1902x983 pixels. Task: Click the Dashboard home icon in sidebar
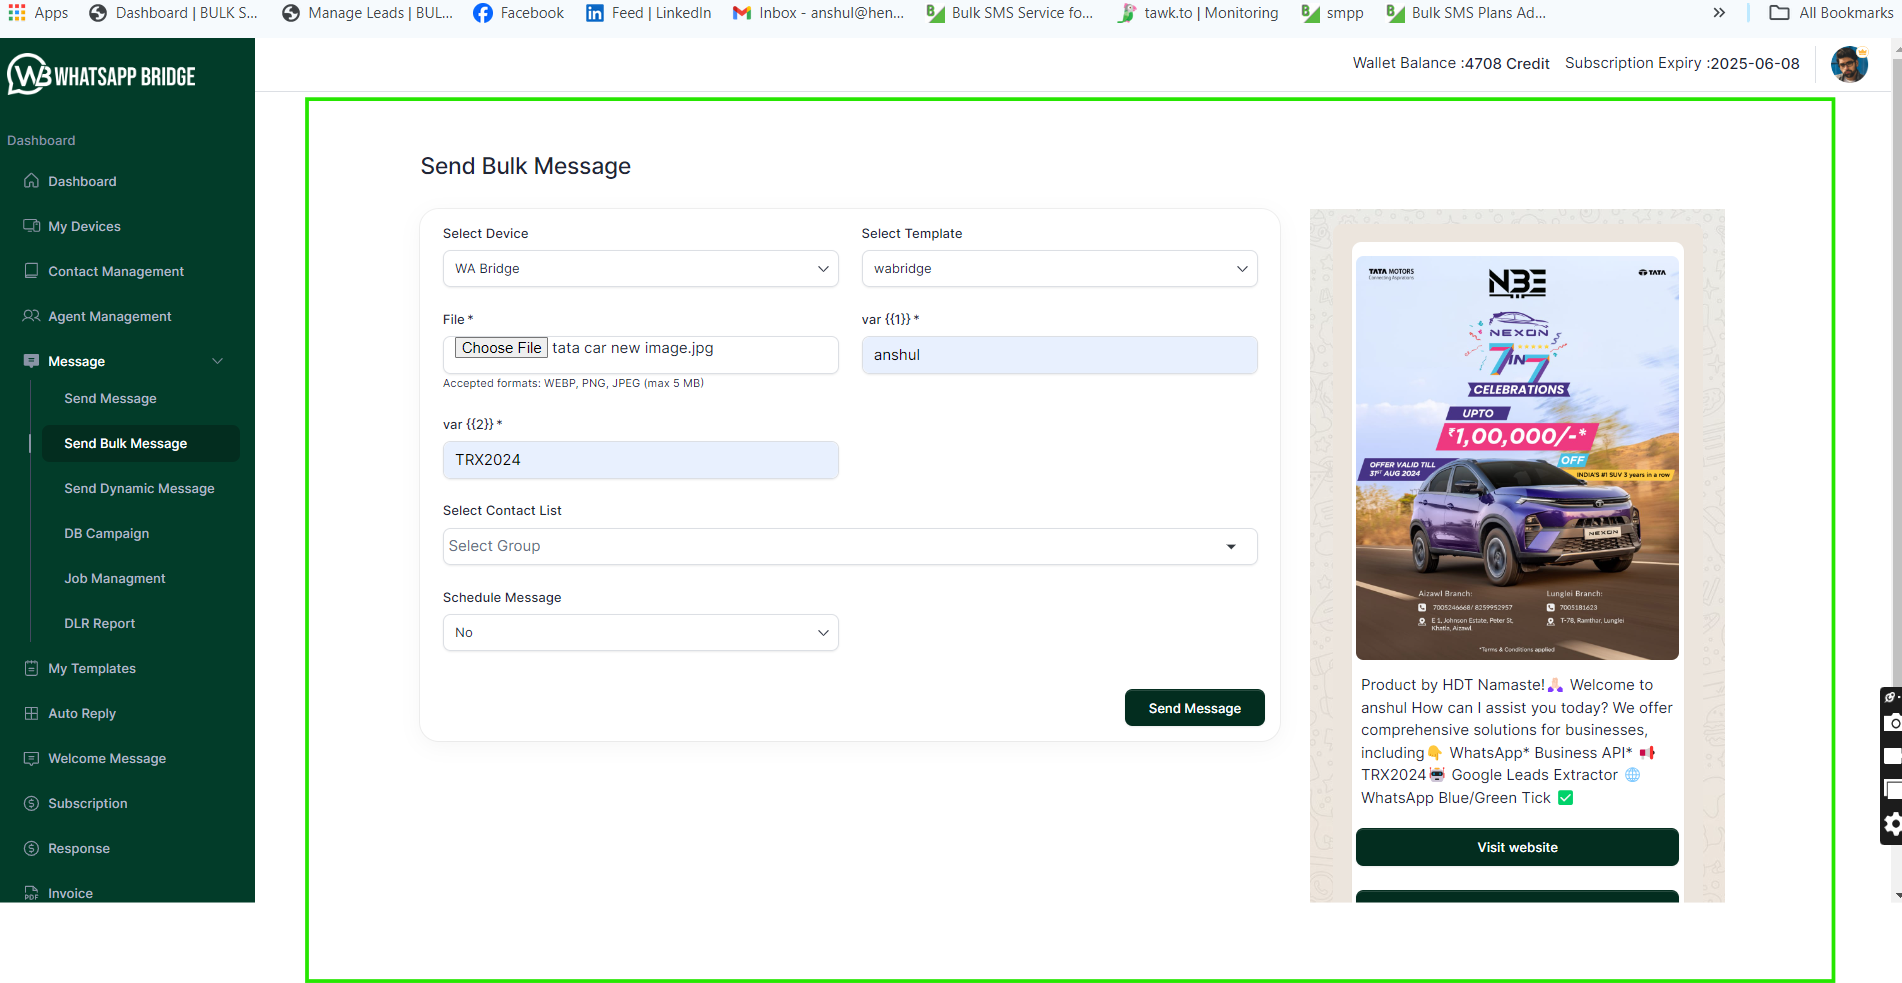pos(31,181)
